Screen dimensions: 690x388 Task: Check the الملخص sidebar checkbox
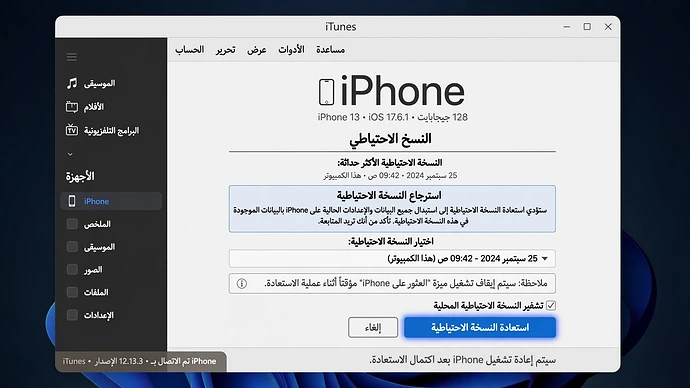(x=72, y=224)
